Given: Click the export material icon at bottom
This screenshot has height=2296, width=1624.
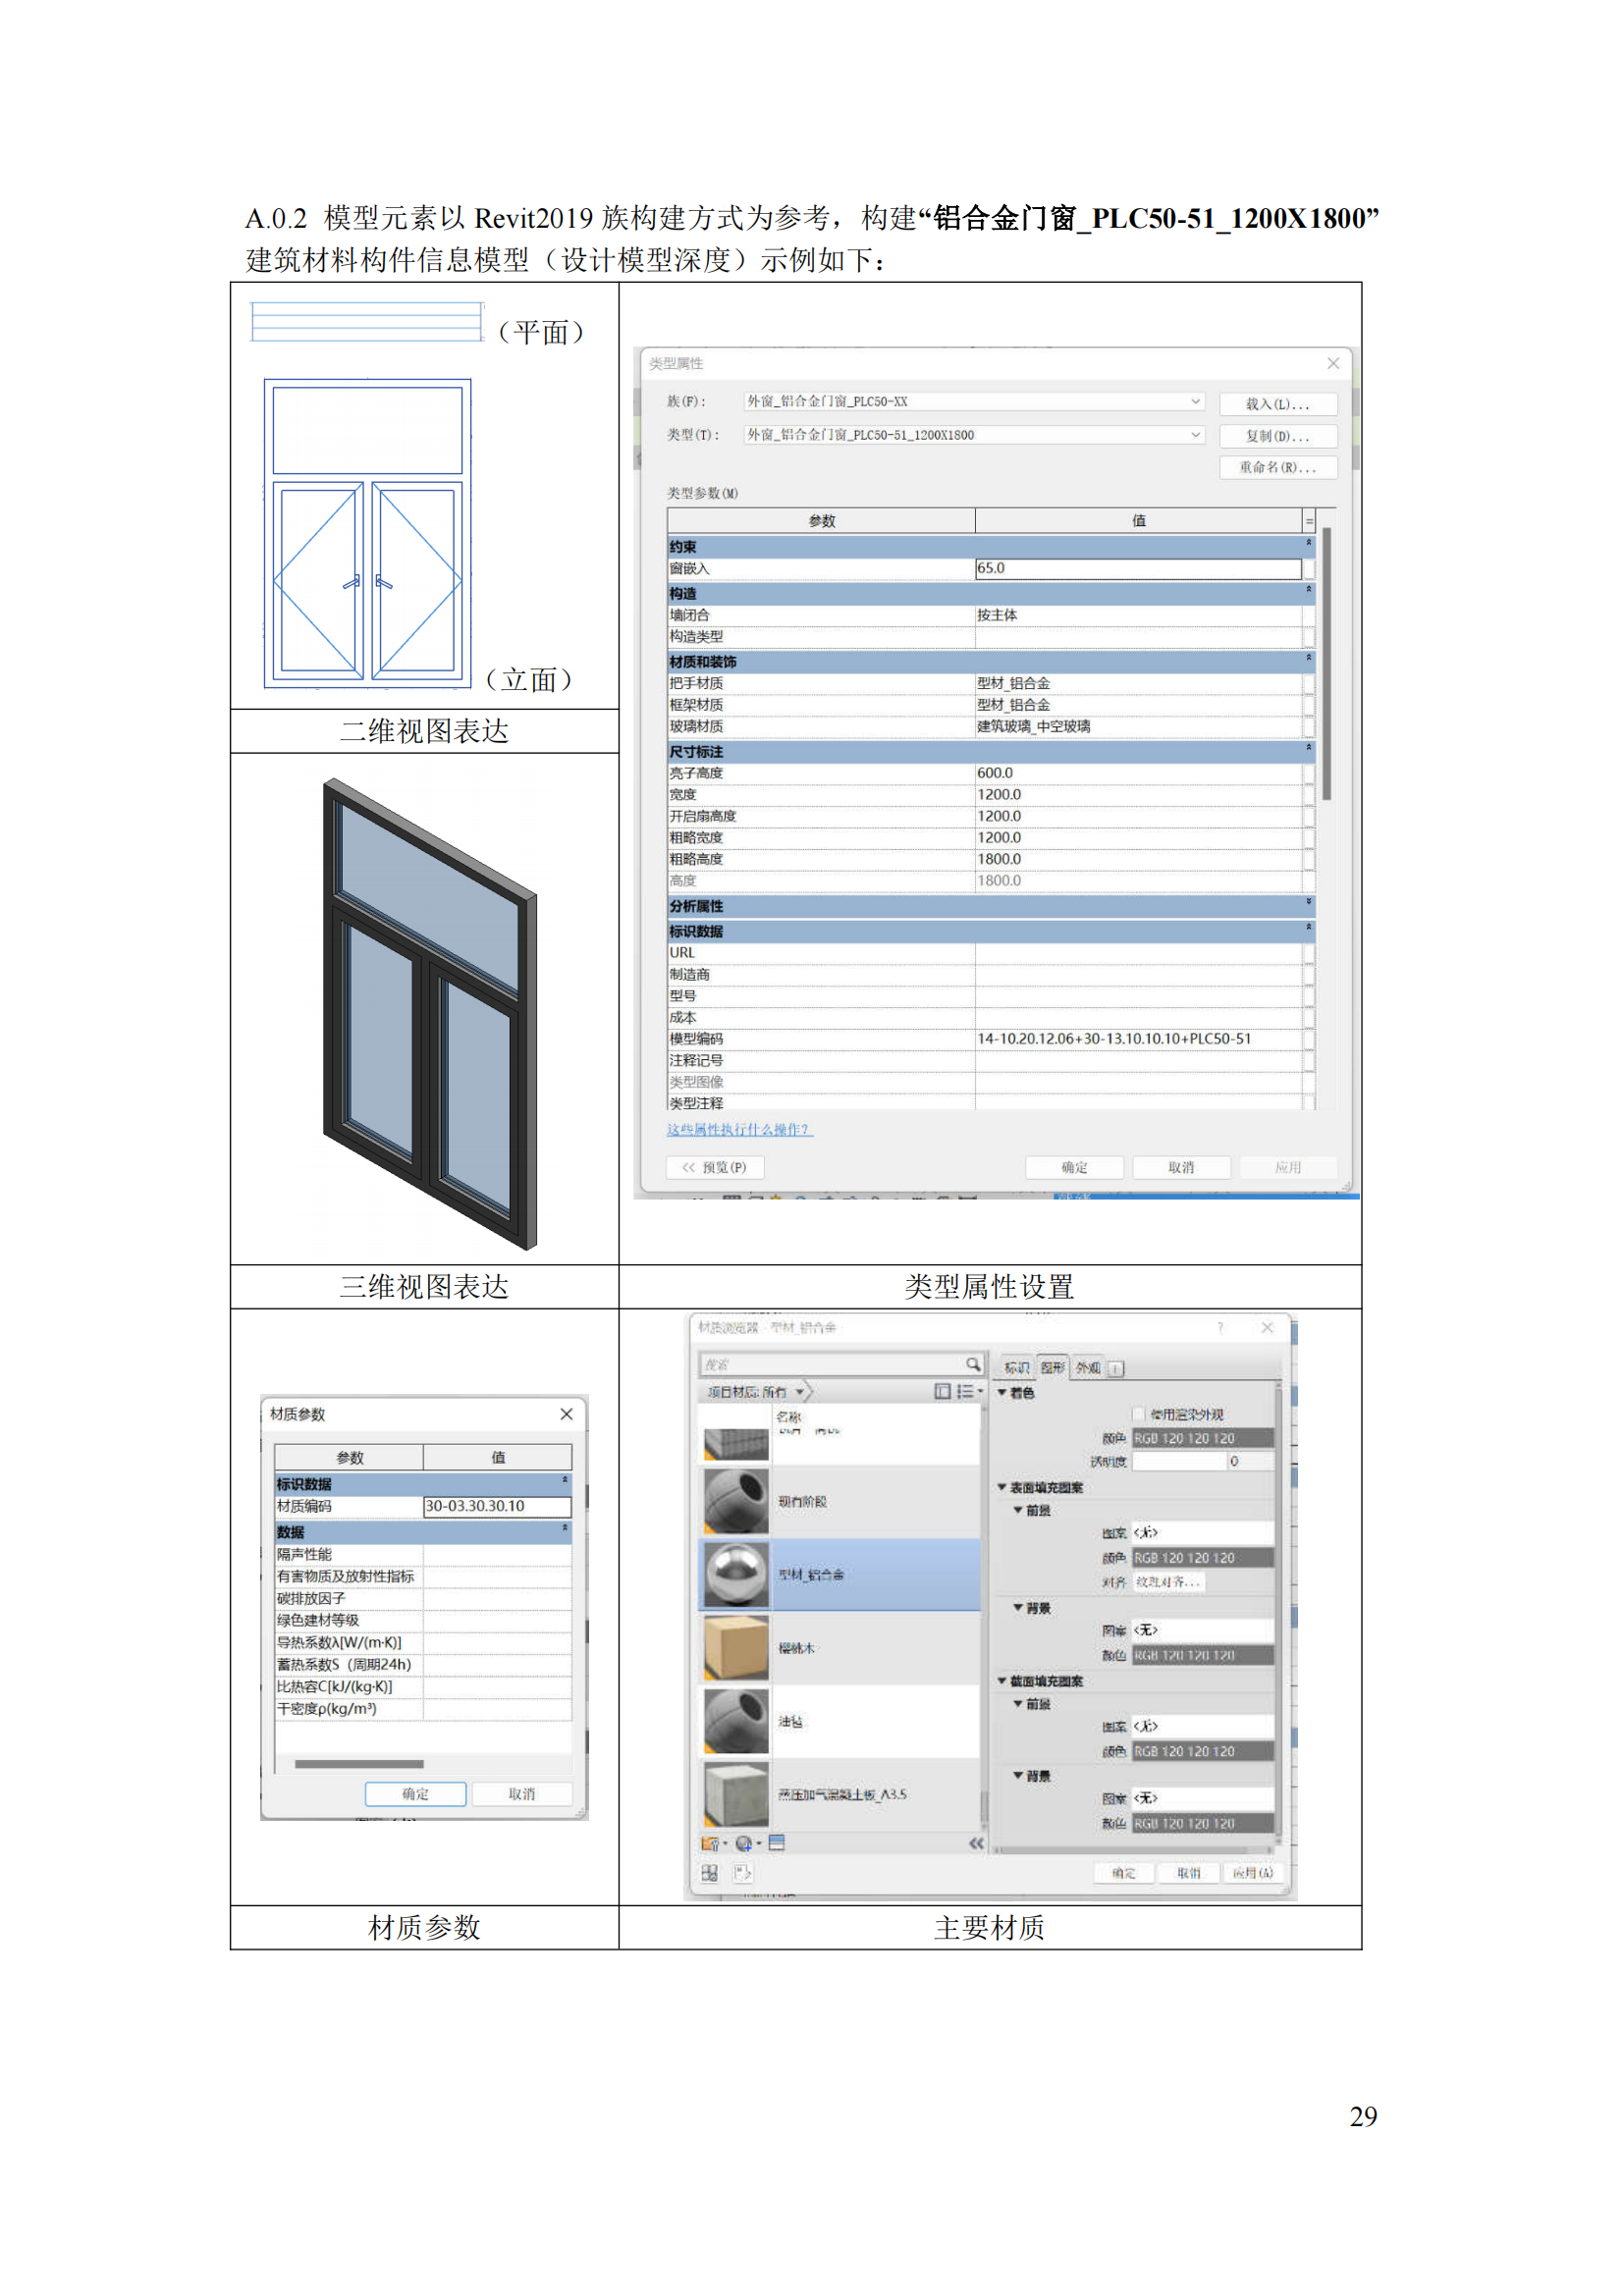Looking at the screenshot, I should pyautogui.click(x=743, y=1873).
